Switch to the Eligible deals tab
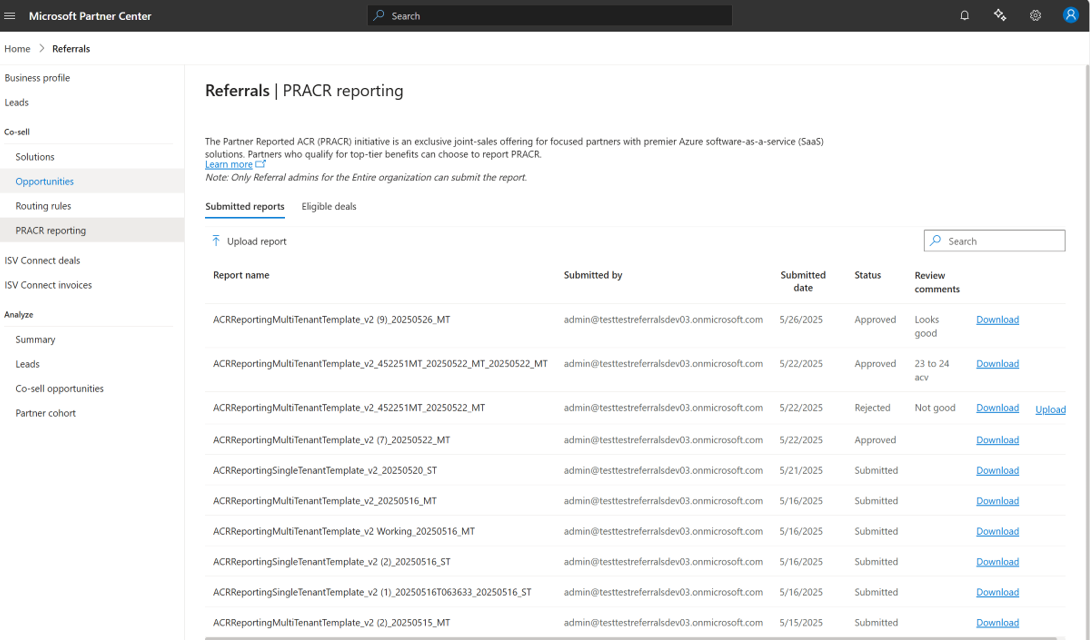1090x640 pixels. pyautogui.click(x=329, y=206)
